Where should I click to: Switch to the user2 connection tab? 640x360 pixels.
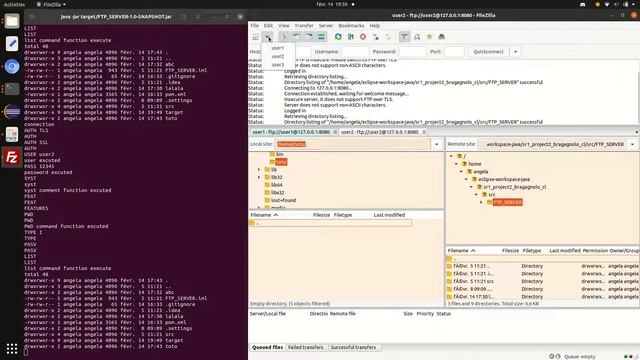pos(380,132)
